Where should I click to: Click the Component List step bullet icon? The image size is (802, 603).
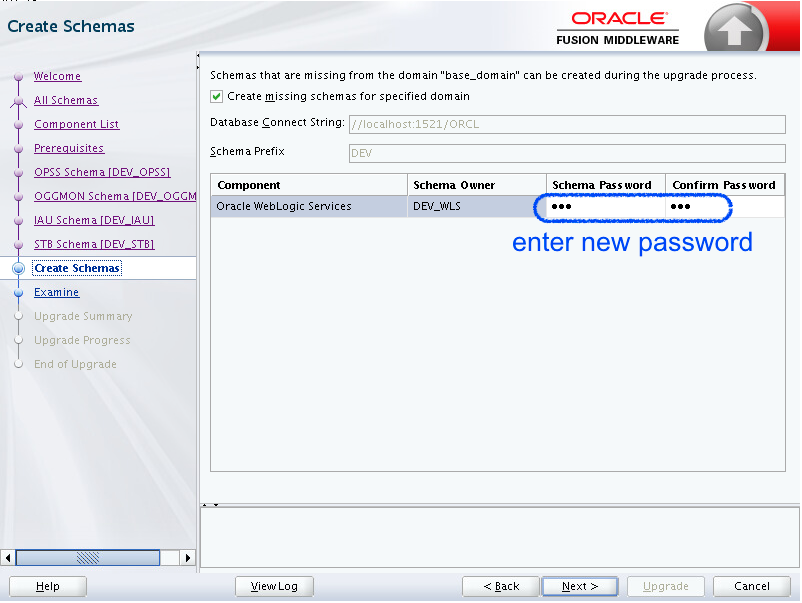click(18, 124)
